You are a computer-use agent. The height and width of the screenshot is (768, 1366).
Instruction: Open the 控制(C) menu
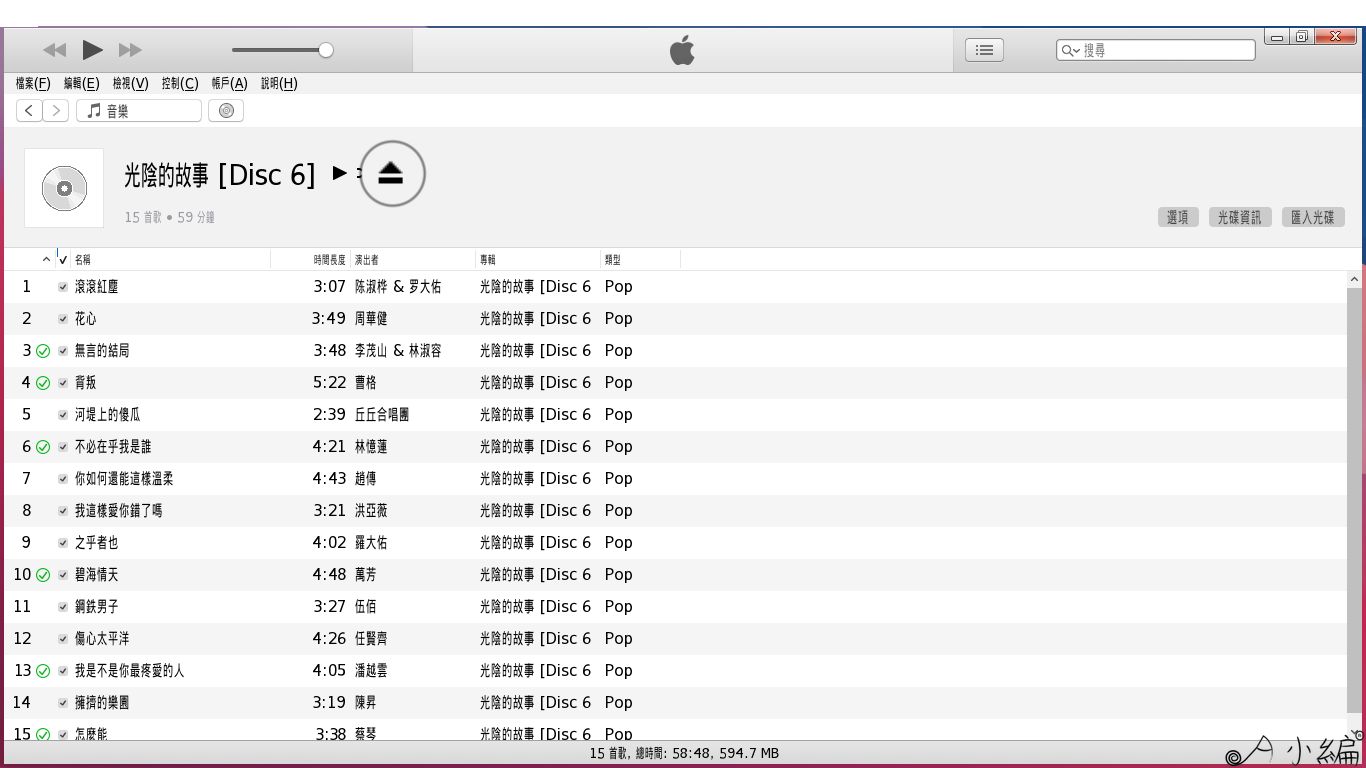(x=180, y=84)
